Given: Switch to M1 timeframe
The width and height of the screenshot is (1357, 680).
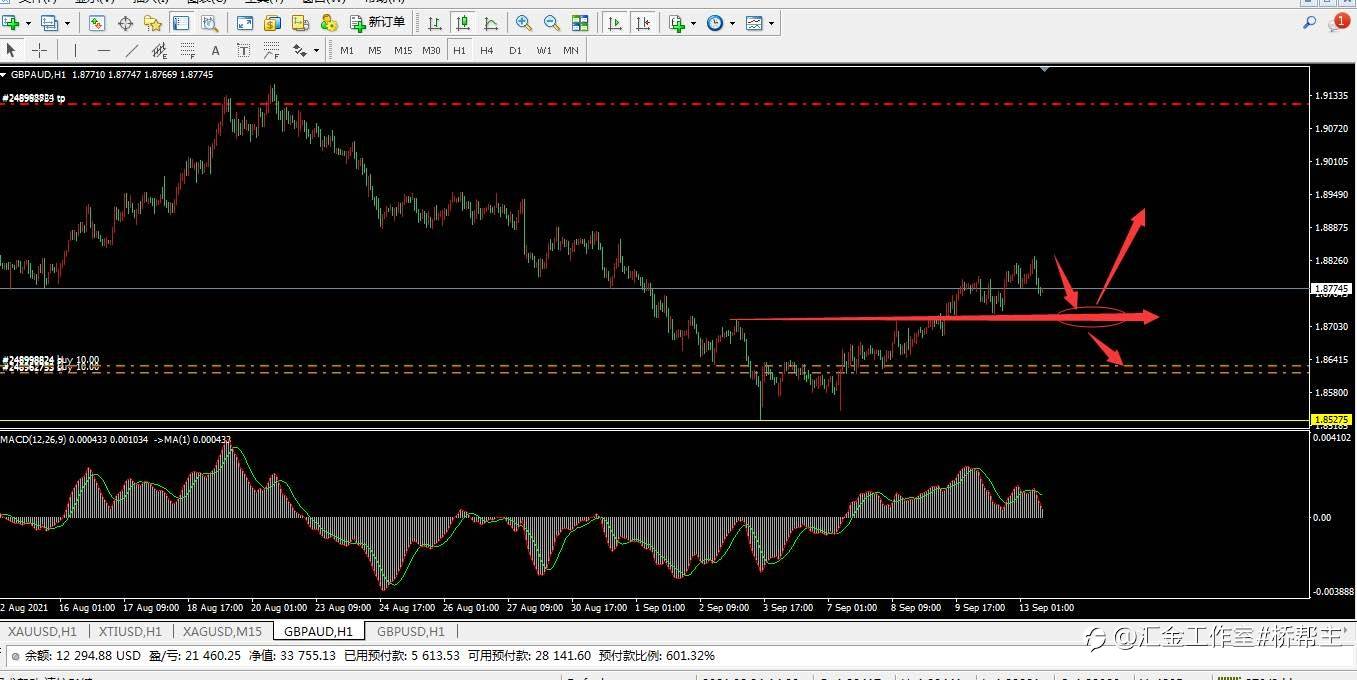Looking at the screenshot, I should click(x=347, y=50).
